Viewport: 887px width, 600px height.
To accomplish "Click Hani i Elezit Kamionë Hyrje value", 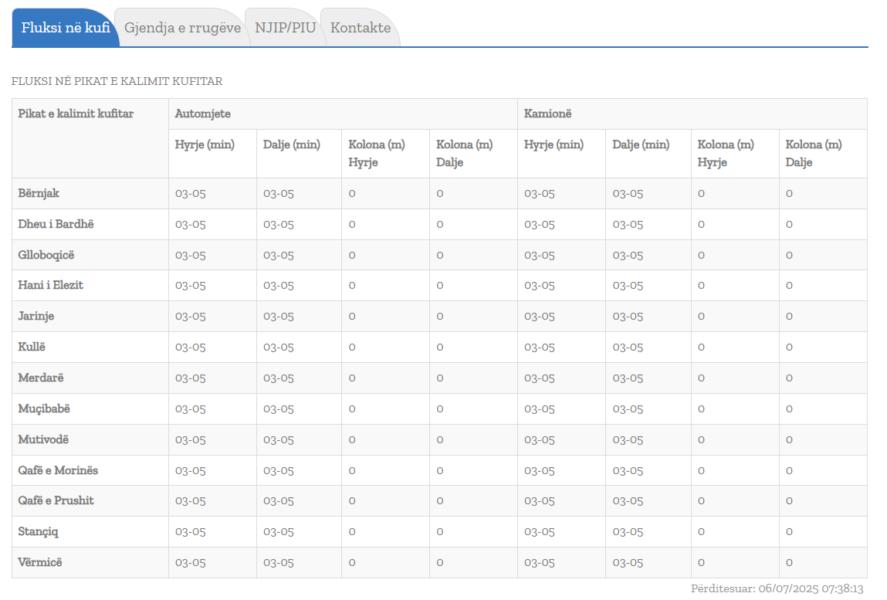I will [x=540, y=286].
